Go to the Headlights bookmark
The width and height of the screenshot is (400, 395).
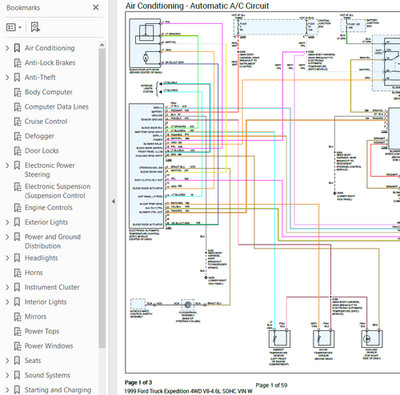[41, 258]
